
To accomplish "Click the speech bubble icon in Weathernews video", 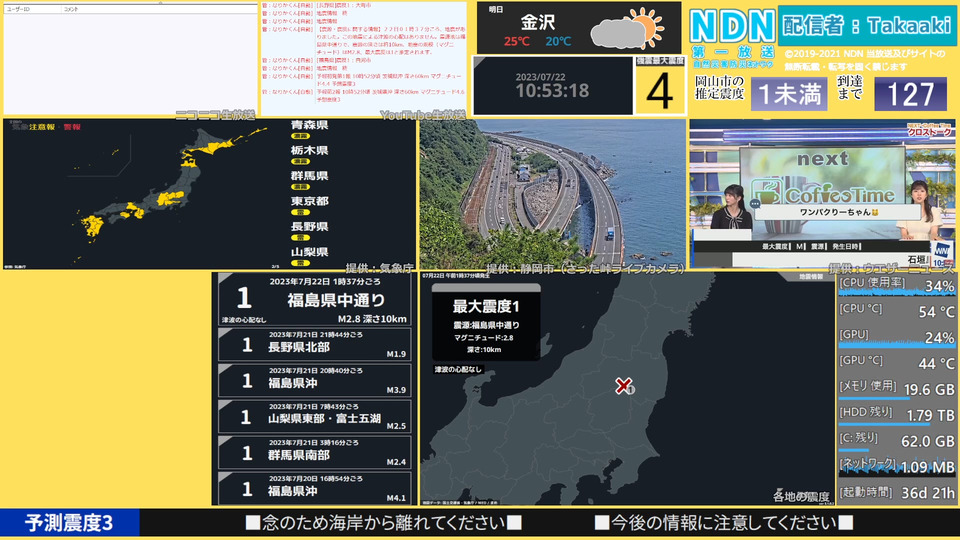I will coord(756,203).
